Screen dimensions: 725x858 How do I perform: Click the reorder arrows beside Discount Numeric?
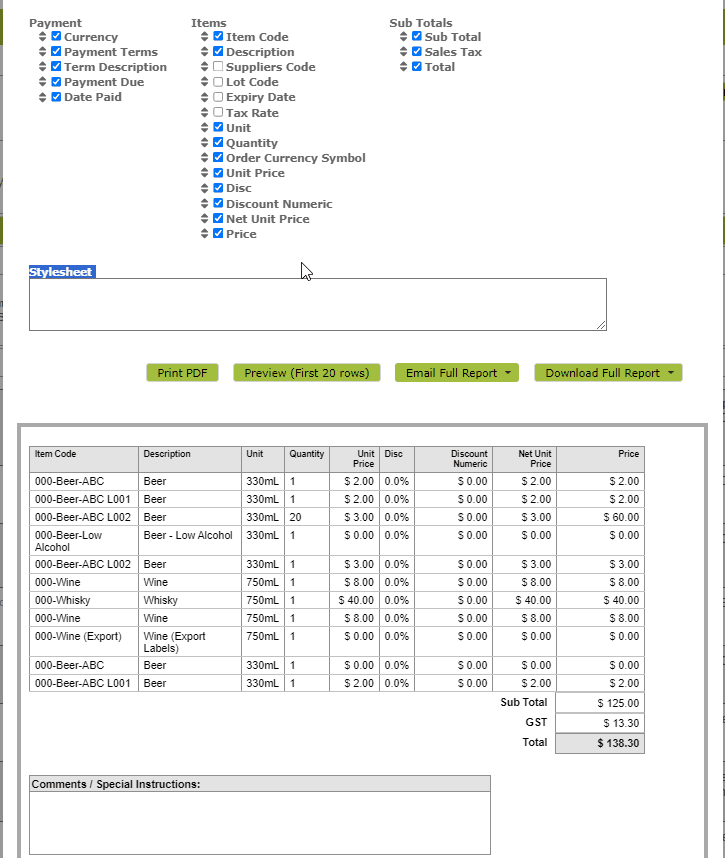(205, 204)
